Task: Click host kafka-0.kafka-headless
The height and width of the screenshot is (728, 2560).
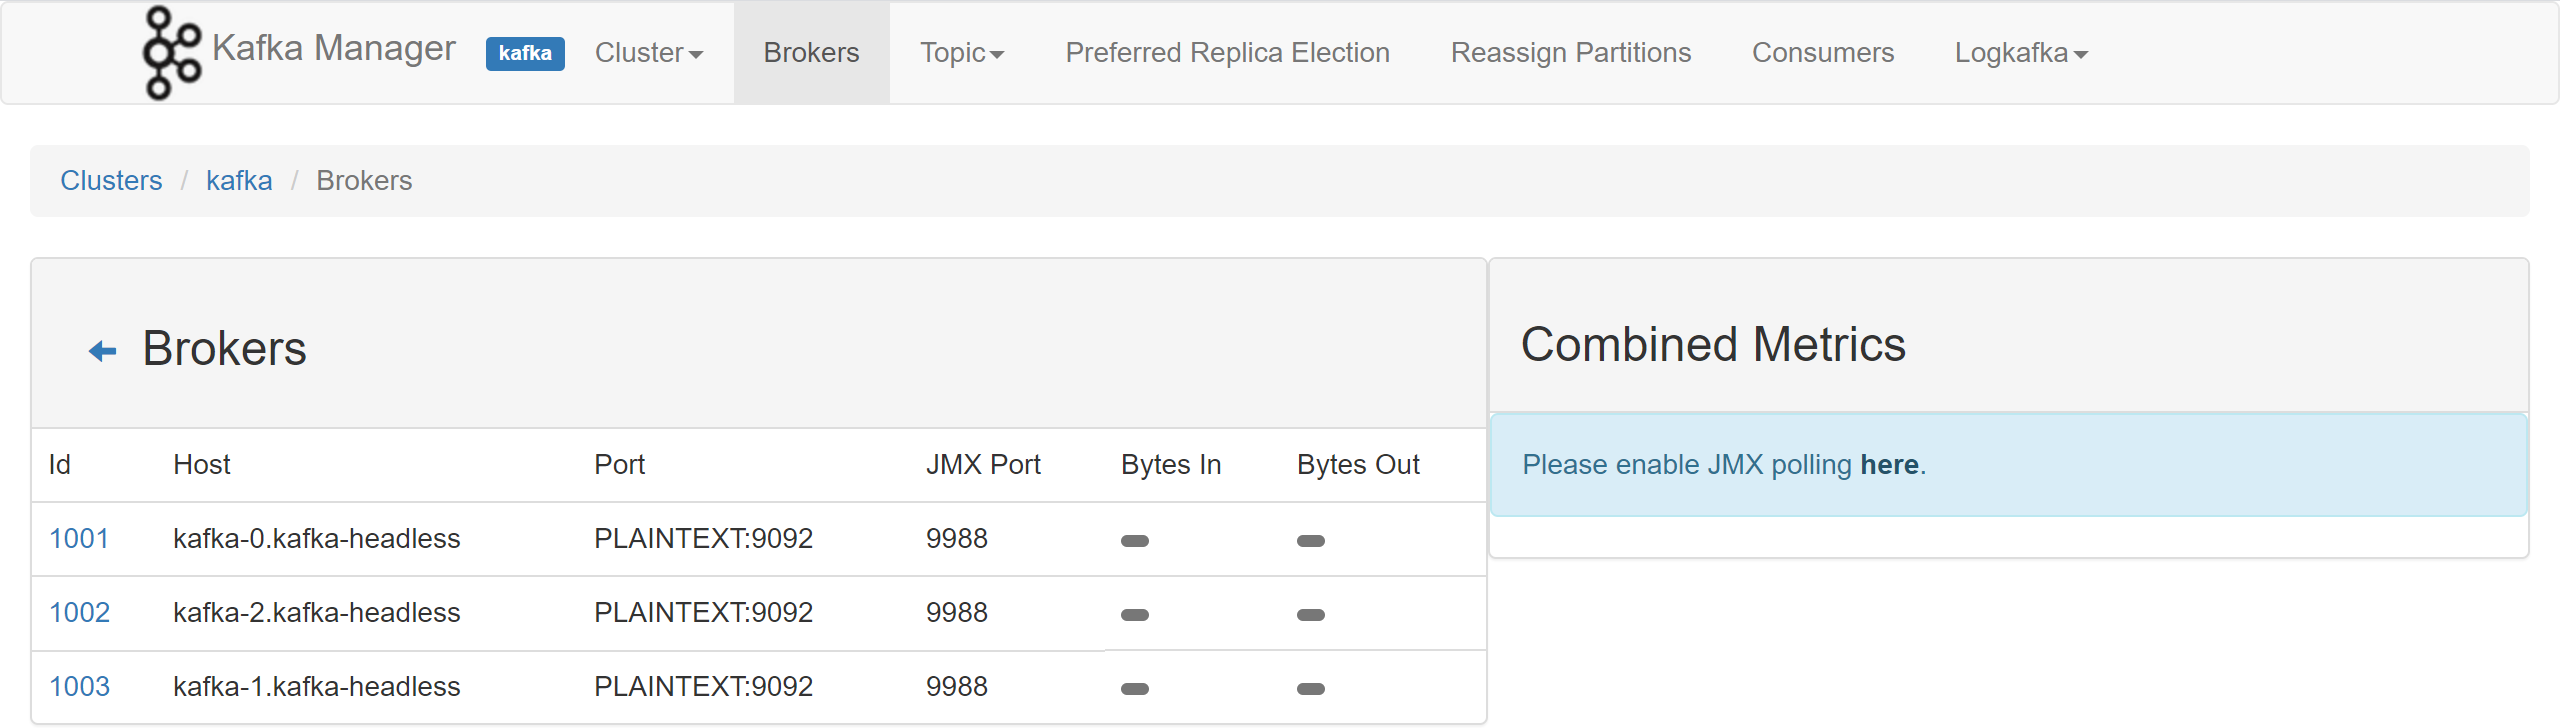Action: pyautogui.click(x=316, y=539)
